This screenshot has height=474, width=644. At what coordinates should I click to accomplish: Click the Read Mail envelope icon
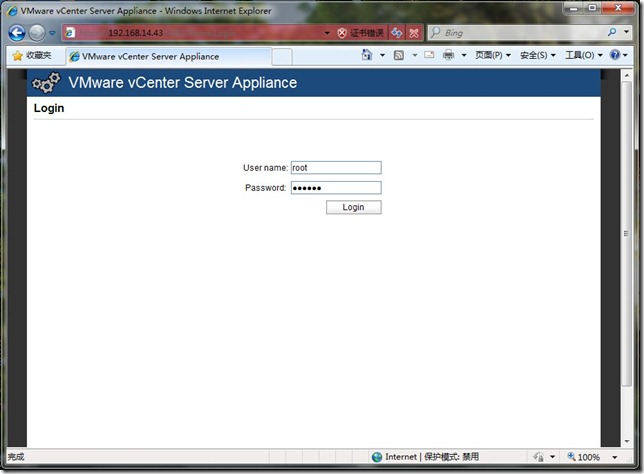tap(429, 55)
